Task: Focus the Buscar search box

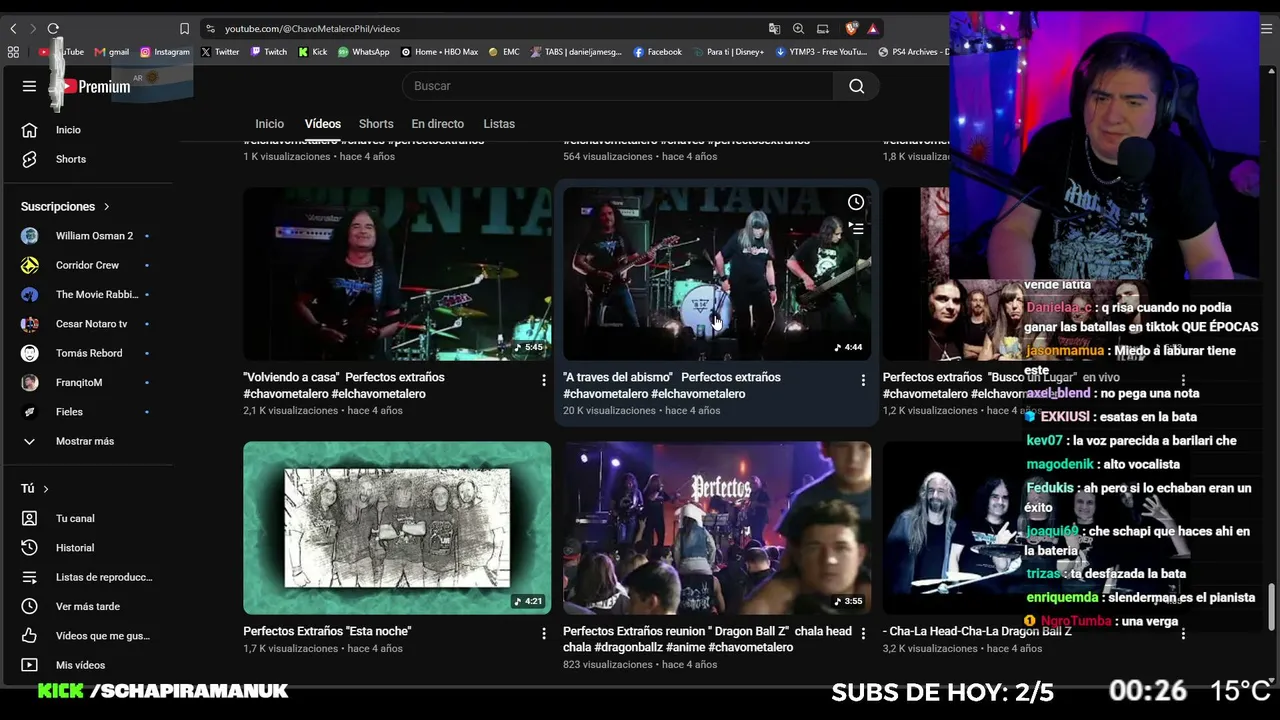Action: tap(618, 86)
